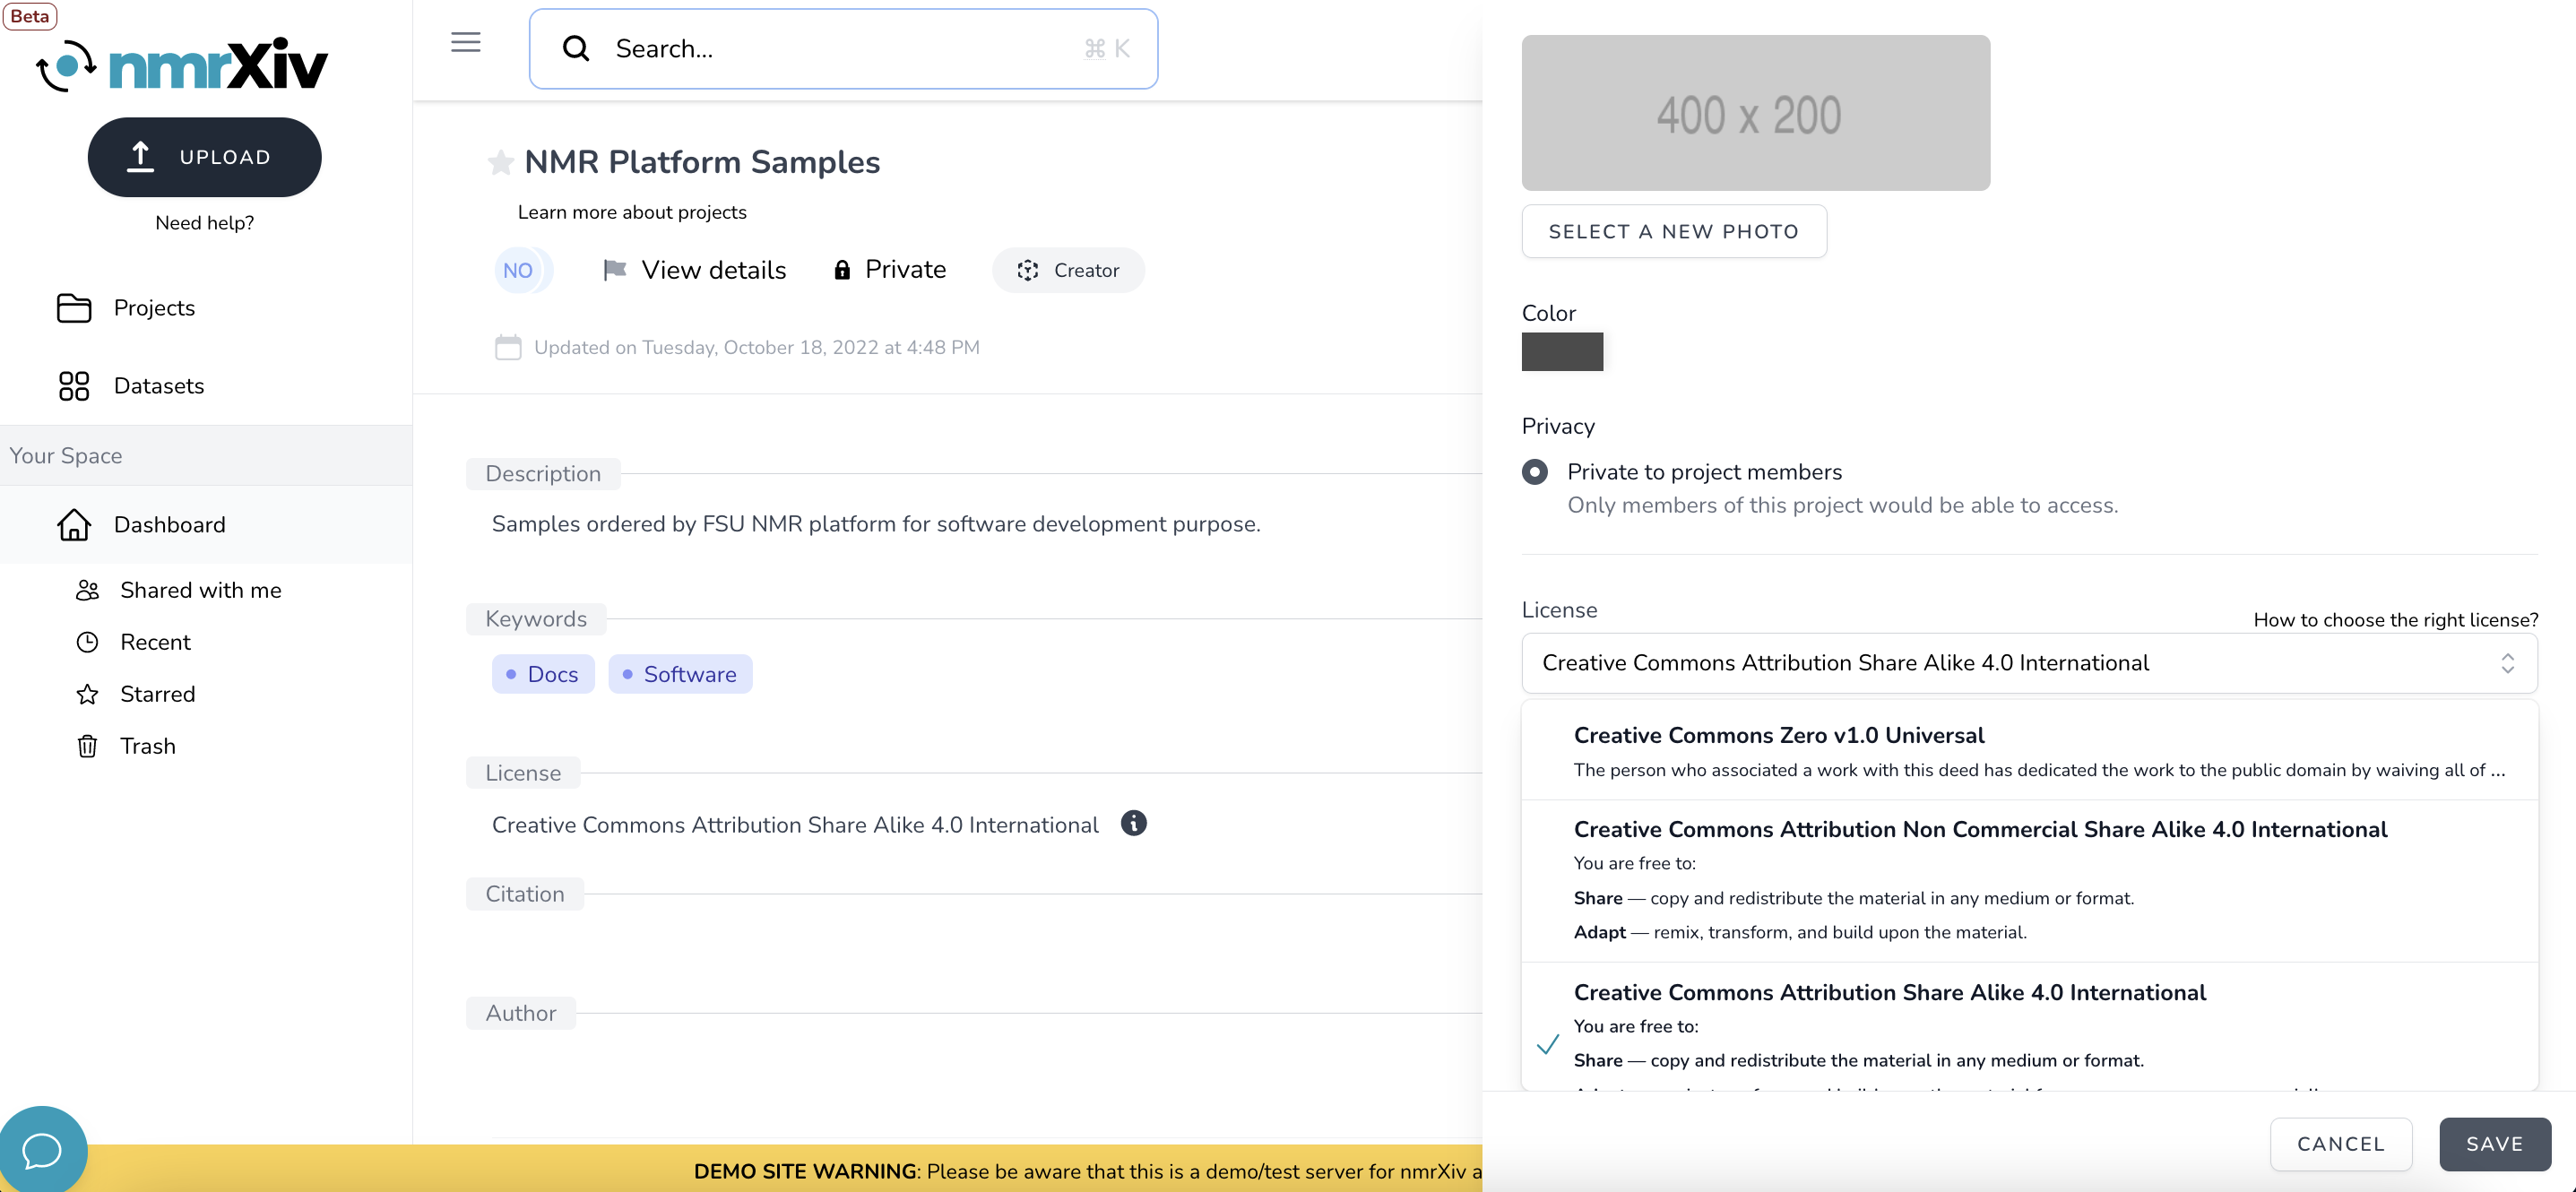Viewport: 2576px width, 1192px height.
Task: Choose Attribution Non Commercial Share Alike license
Action: click(2029, 881)
